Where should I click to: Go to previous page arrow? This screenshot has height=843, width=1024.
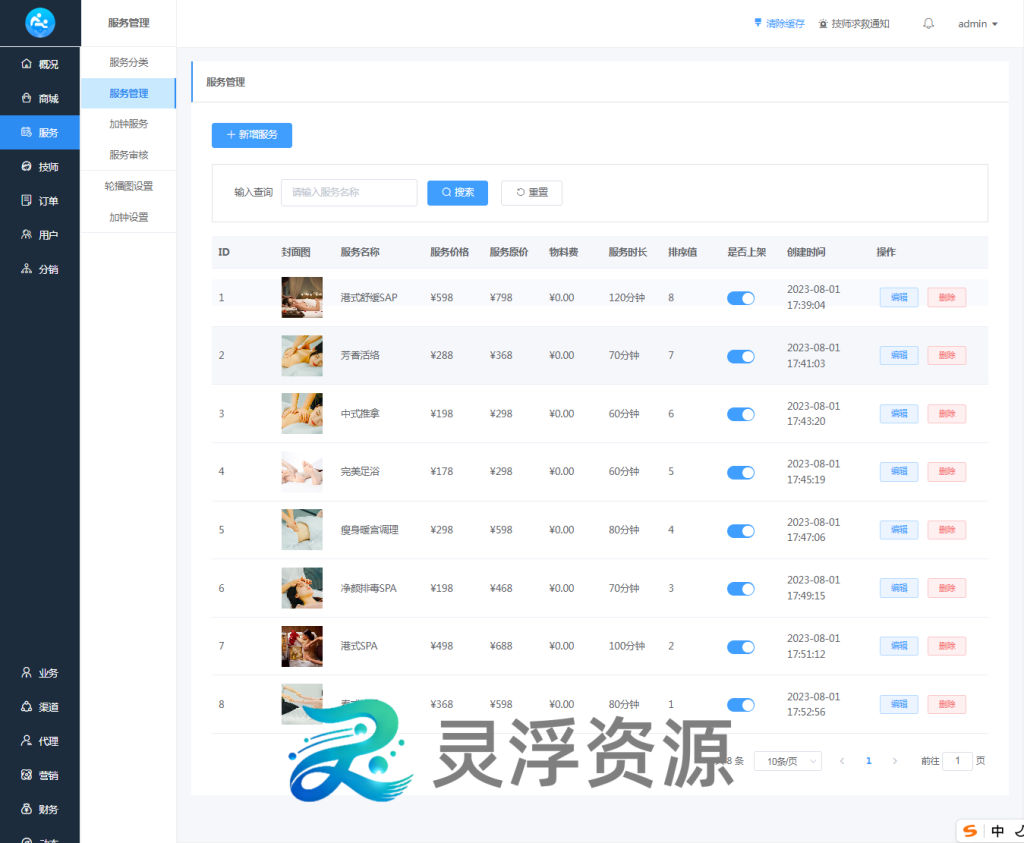842,761
